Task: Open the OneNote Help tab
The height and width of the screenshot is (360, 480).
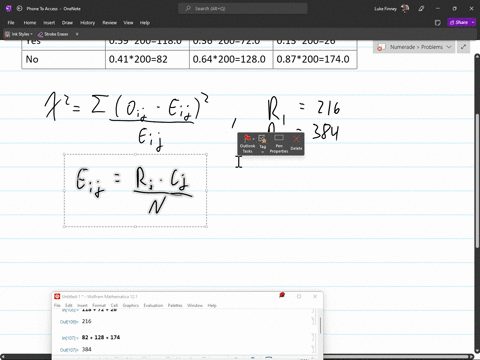Action: (x=145, y=23)
